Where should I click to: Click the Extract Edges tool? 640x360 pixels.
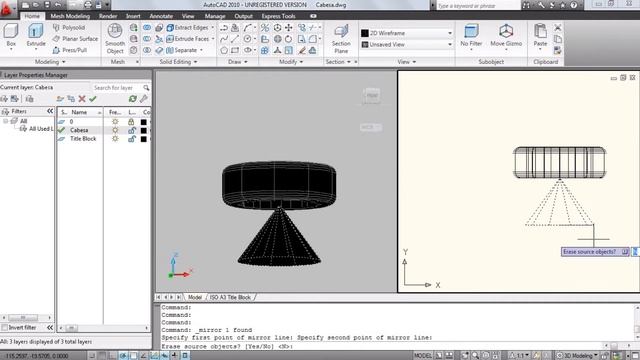(187, 27)
